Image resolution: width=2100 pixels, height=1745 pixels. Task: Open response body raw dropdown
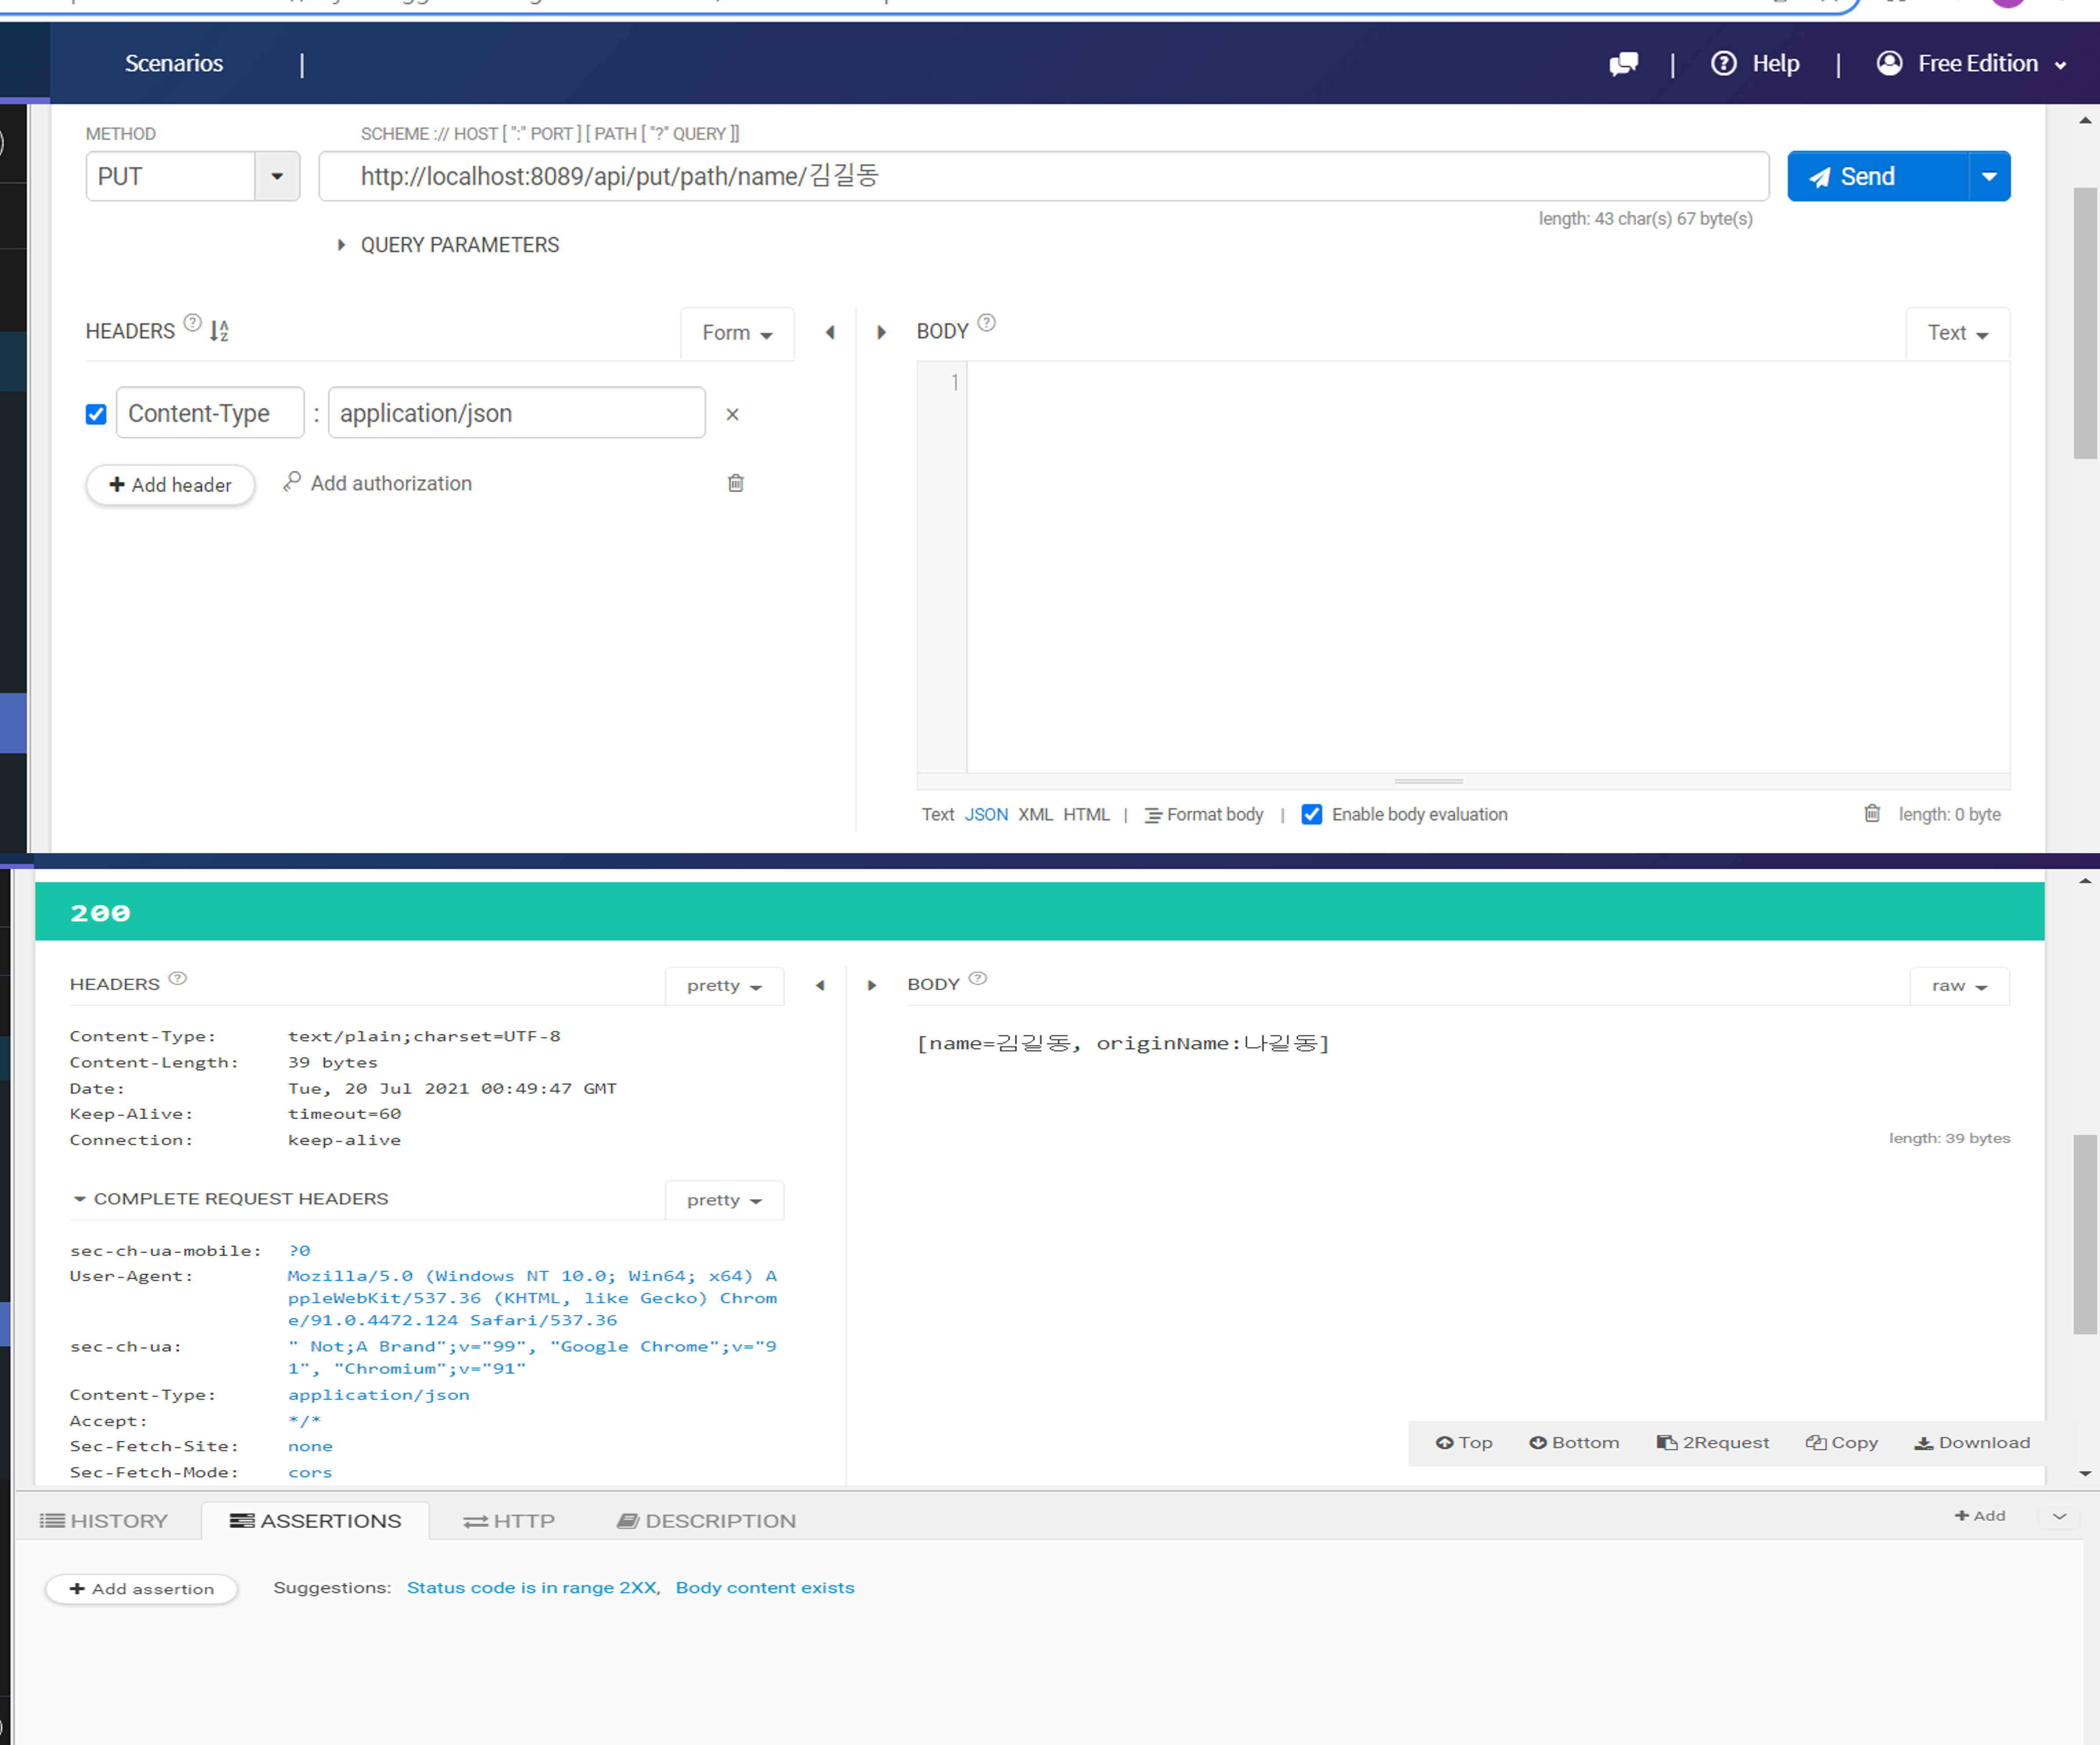1959,986
